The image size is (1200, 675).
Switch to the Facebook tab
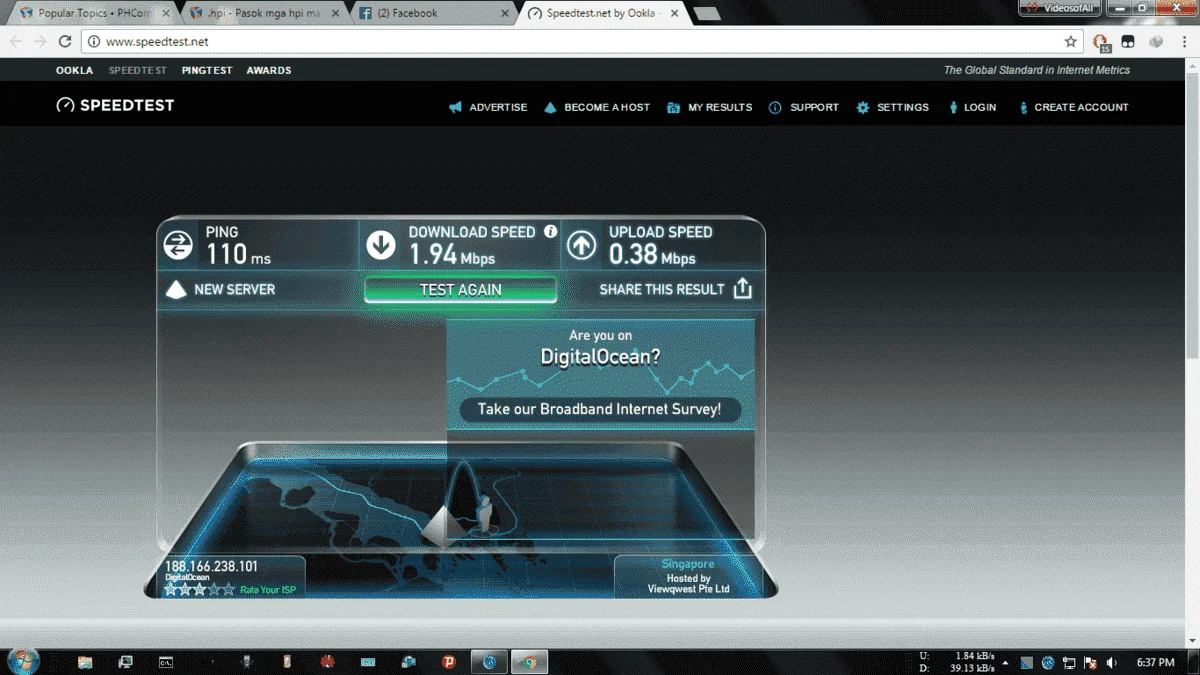pyautogui.click(x=435, y=13)
